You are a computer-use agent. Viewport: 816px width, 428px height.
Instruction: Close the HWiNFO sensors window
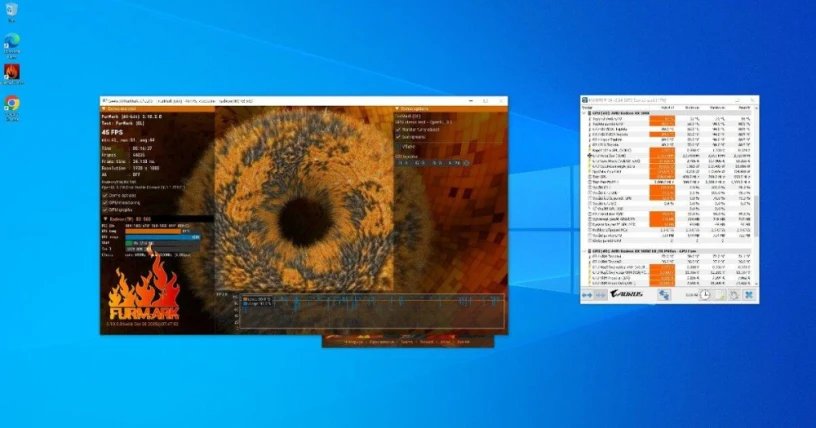[x=751, y=100]
